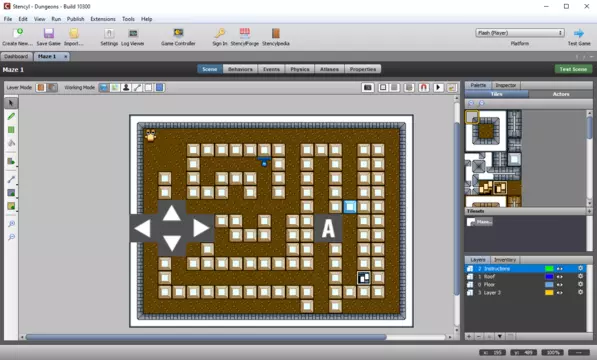Open layer options down-arrow below layers list

pyautogui.click(x=500, y=336)
